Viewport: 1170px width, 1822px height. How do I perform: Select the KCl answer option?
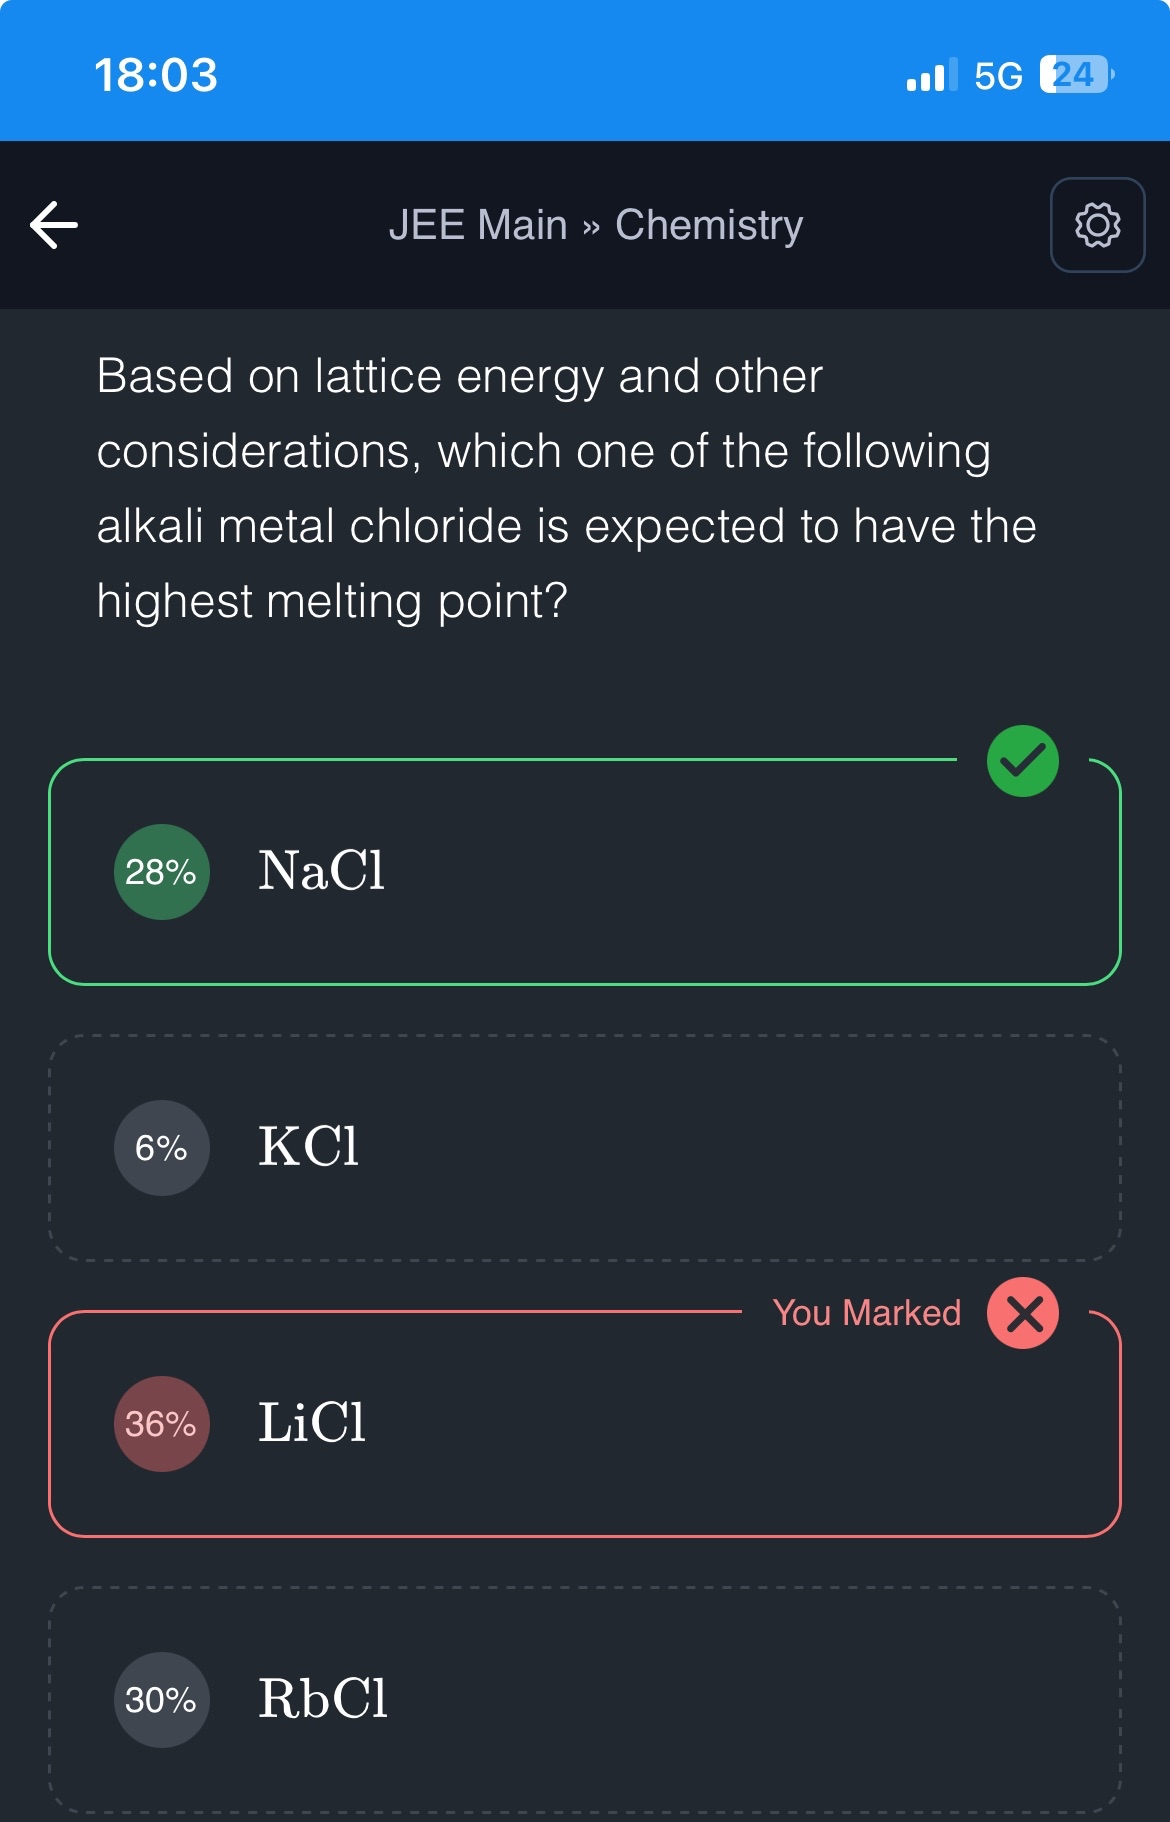[x=584, y=1148]
